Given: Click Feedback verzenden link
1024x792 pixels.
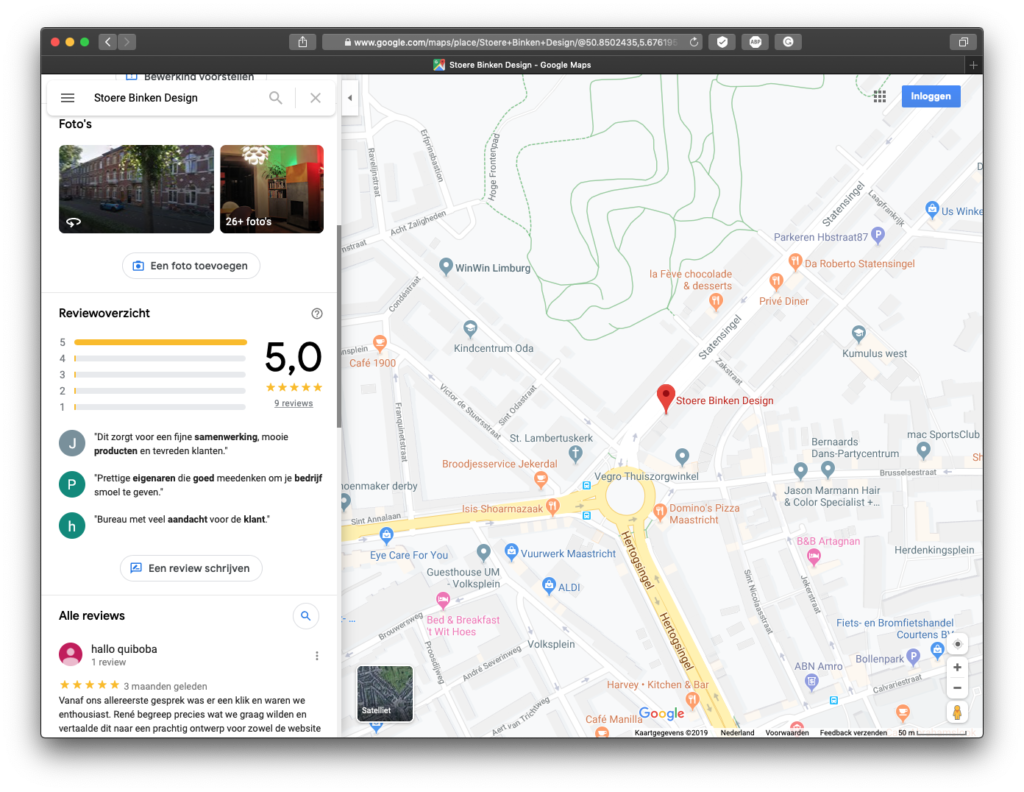Looking at the screenshot, I should tap(853, 733).
